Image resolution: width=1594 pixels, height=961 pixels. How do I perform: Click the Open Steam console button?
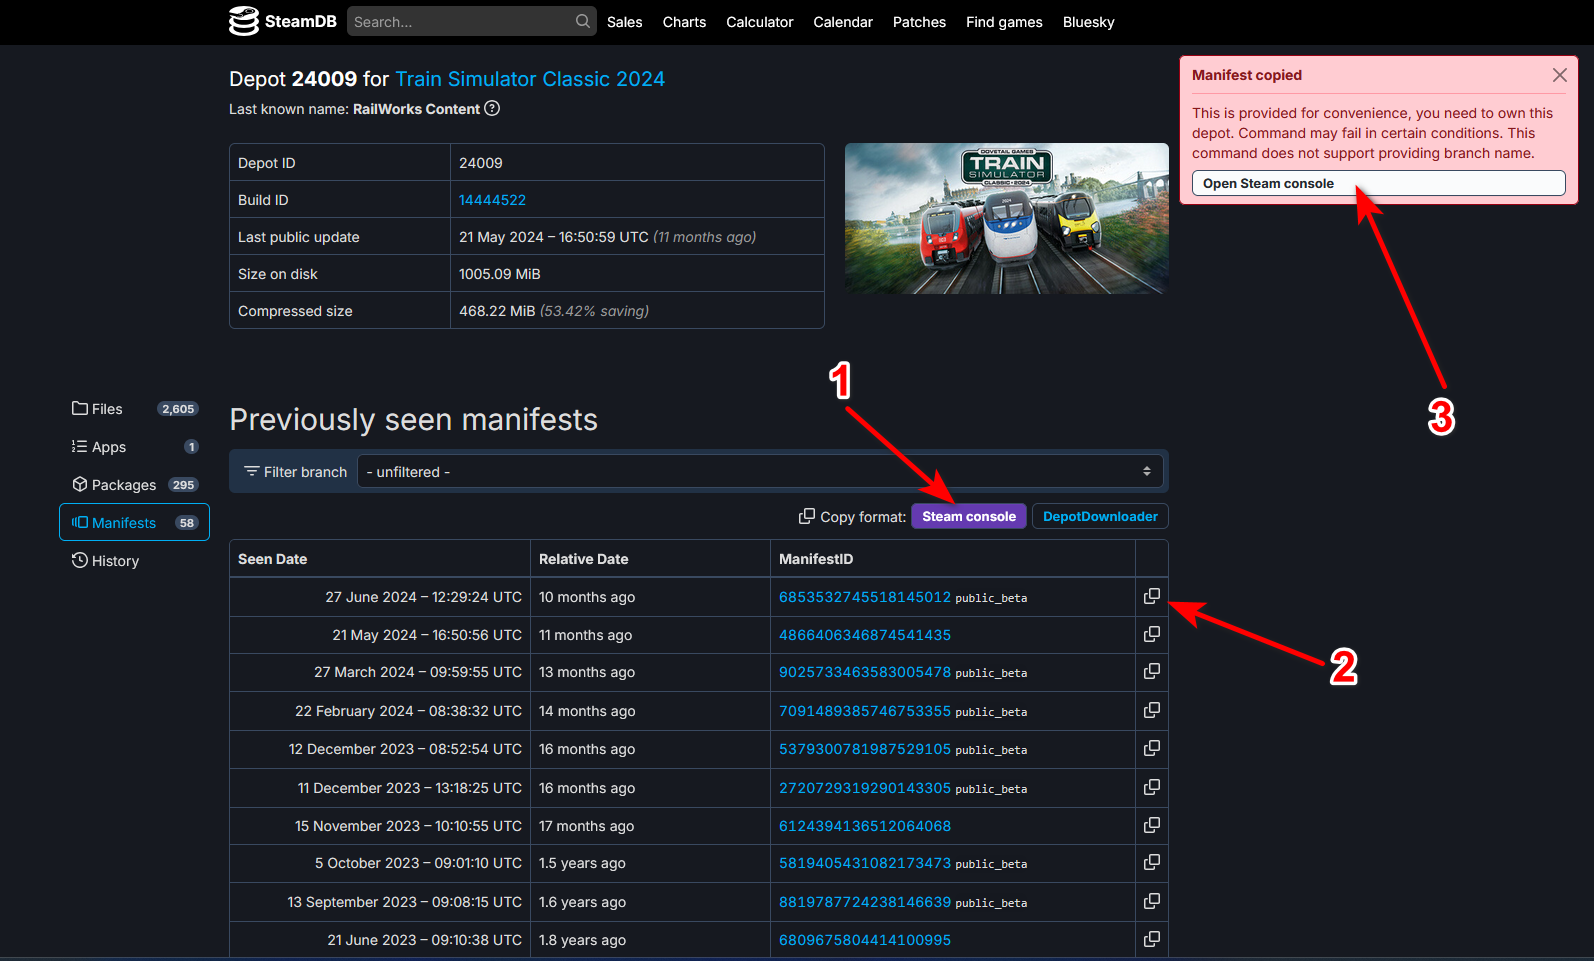coord(1378,183)
